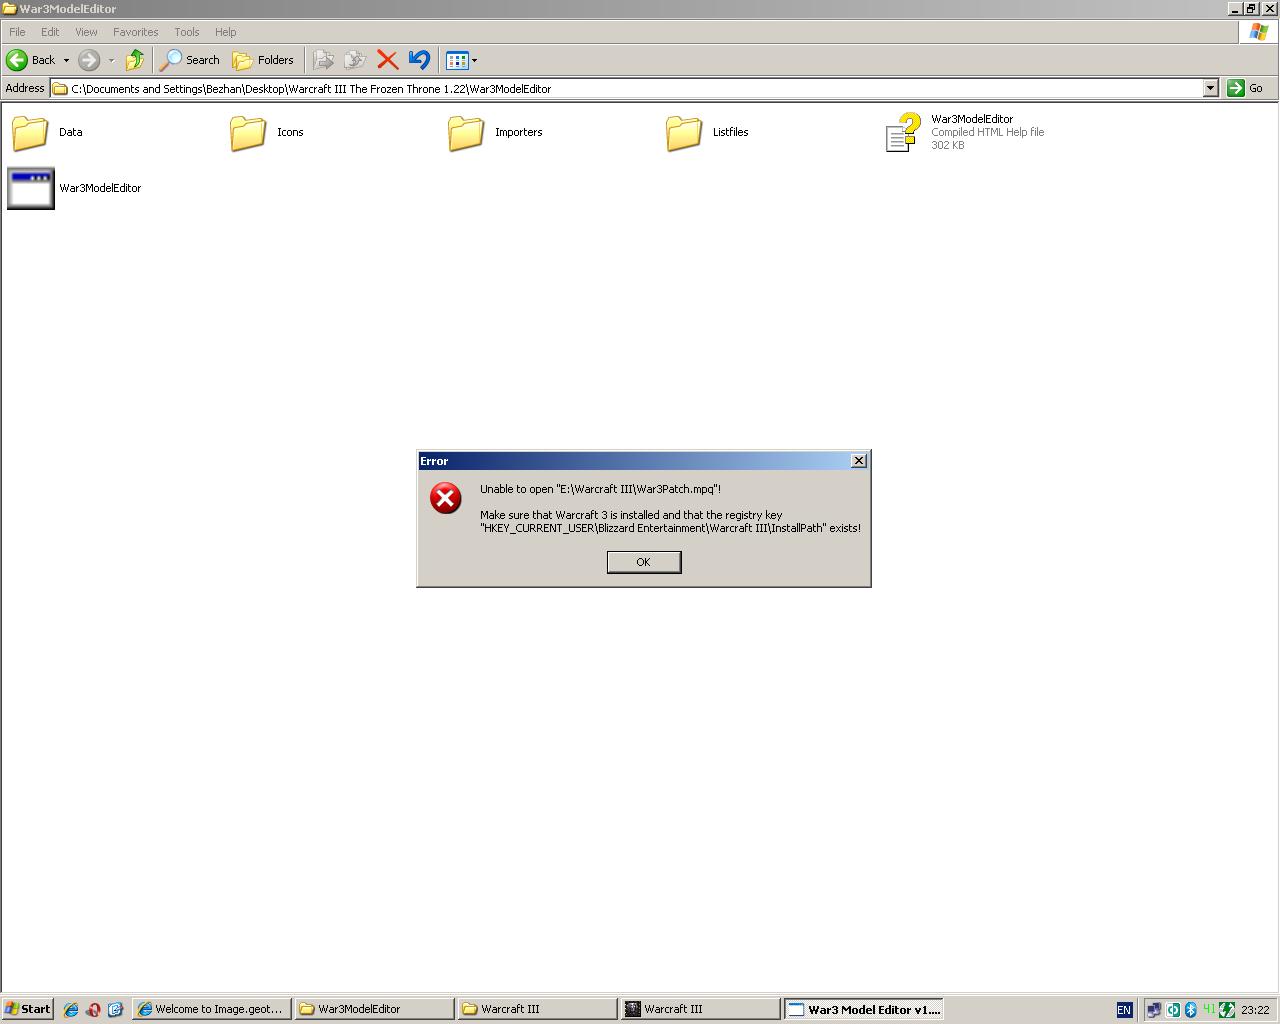Select the Listfiles folder
The height and width of the screenshot is (1024, 1280).
click(x=685, y=132)
